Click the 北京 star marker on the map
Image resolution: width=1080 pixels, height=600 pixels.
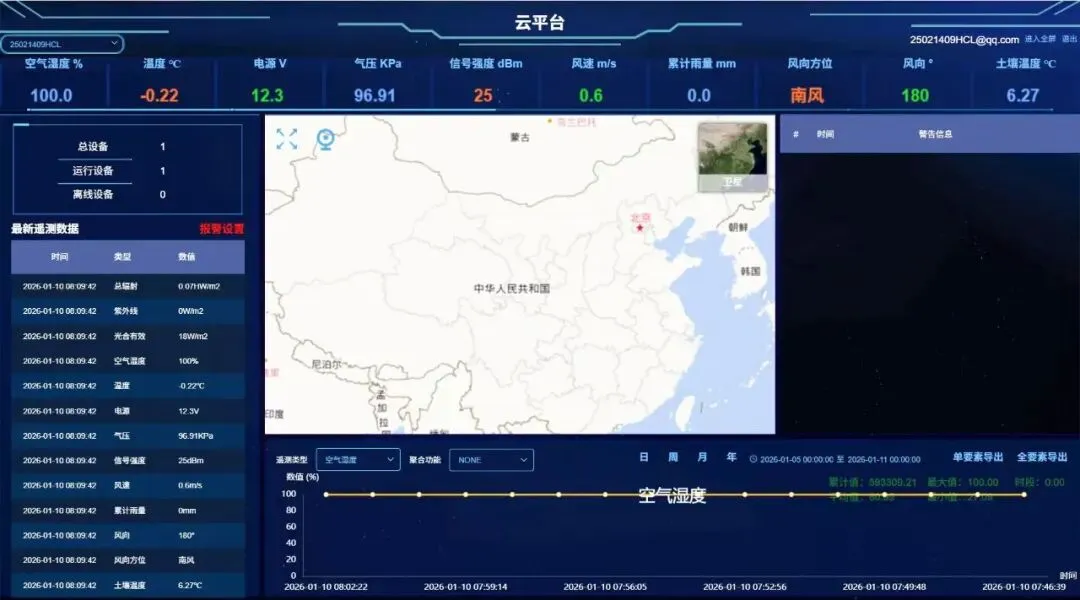click(x=640, y=227)
